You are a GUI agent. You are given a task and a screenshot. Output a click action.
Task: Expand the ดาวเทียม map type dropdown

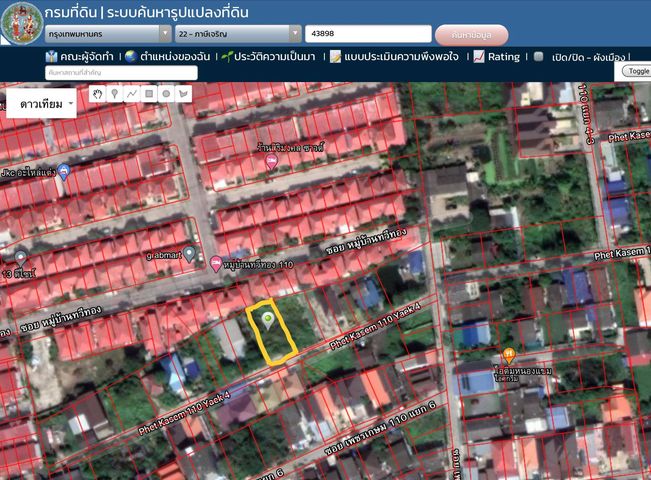coord(42,104)
